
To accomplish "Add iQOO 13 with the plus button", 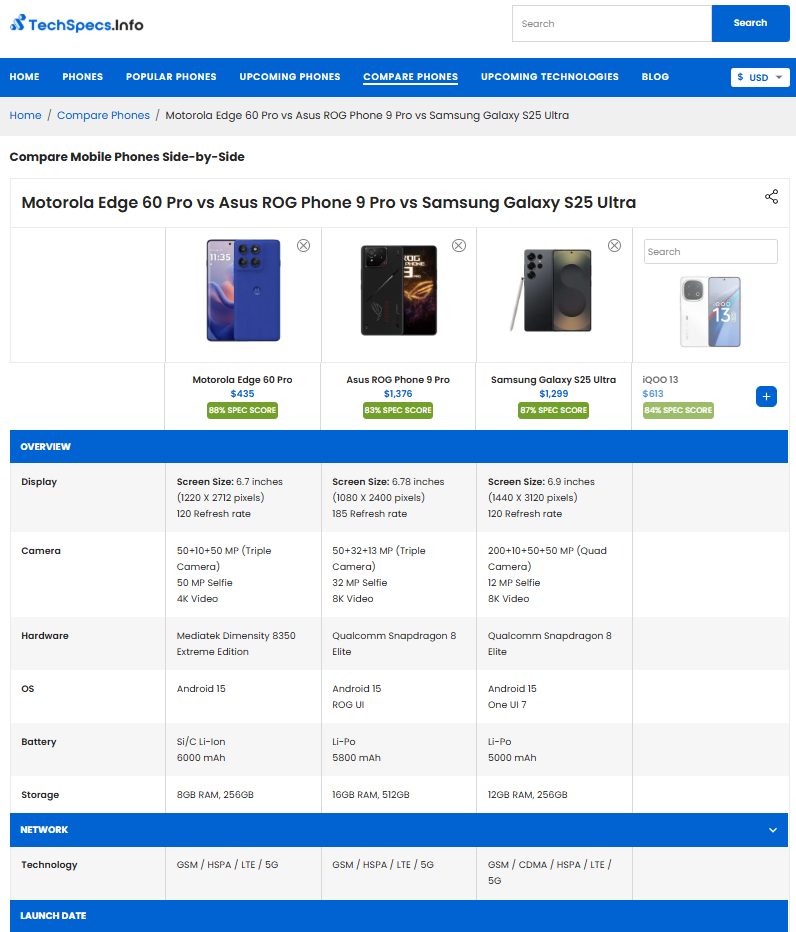I will coord(766,396).
